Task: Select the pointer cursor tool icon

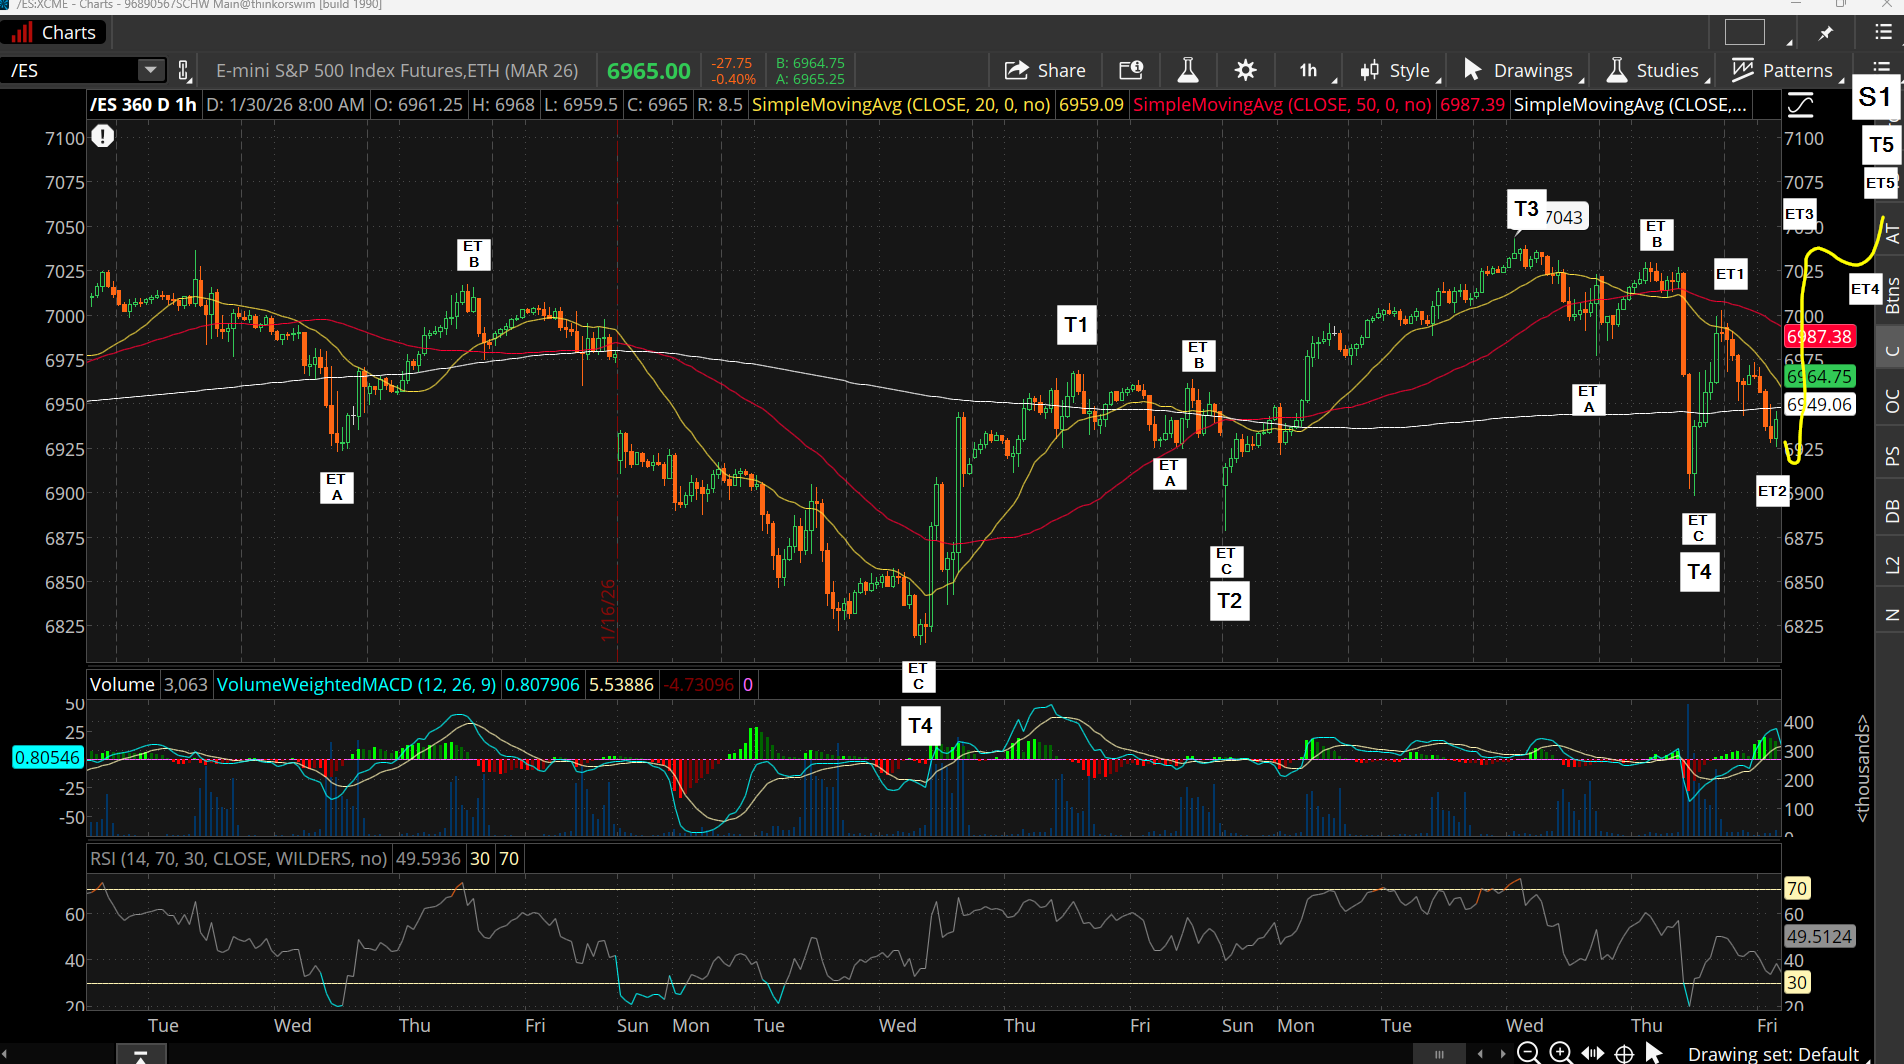Action: tap(1654, 1052)
